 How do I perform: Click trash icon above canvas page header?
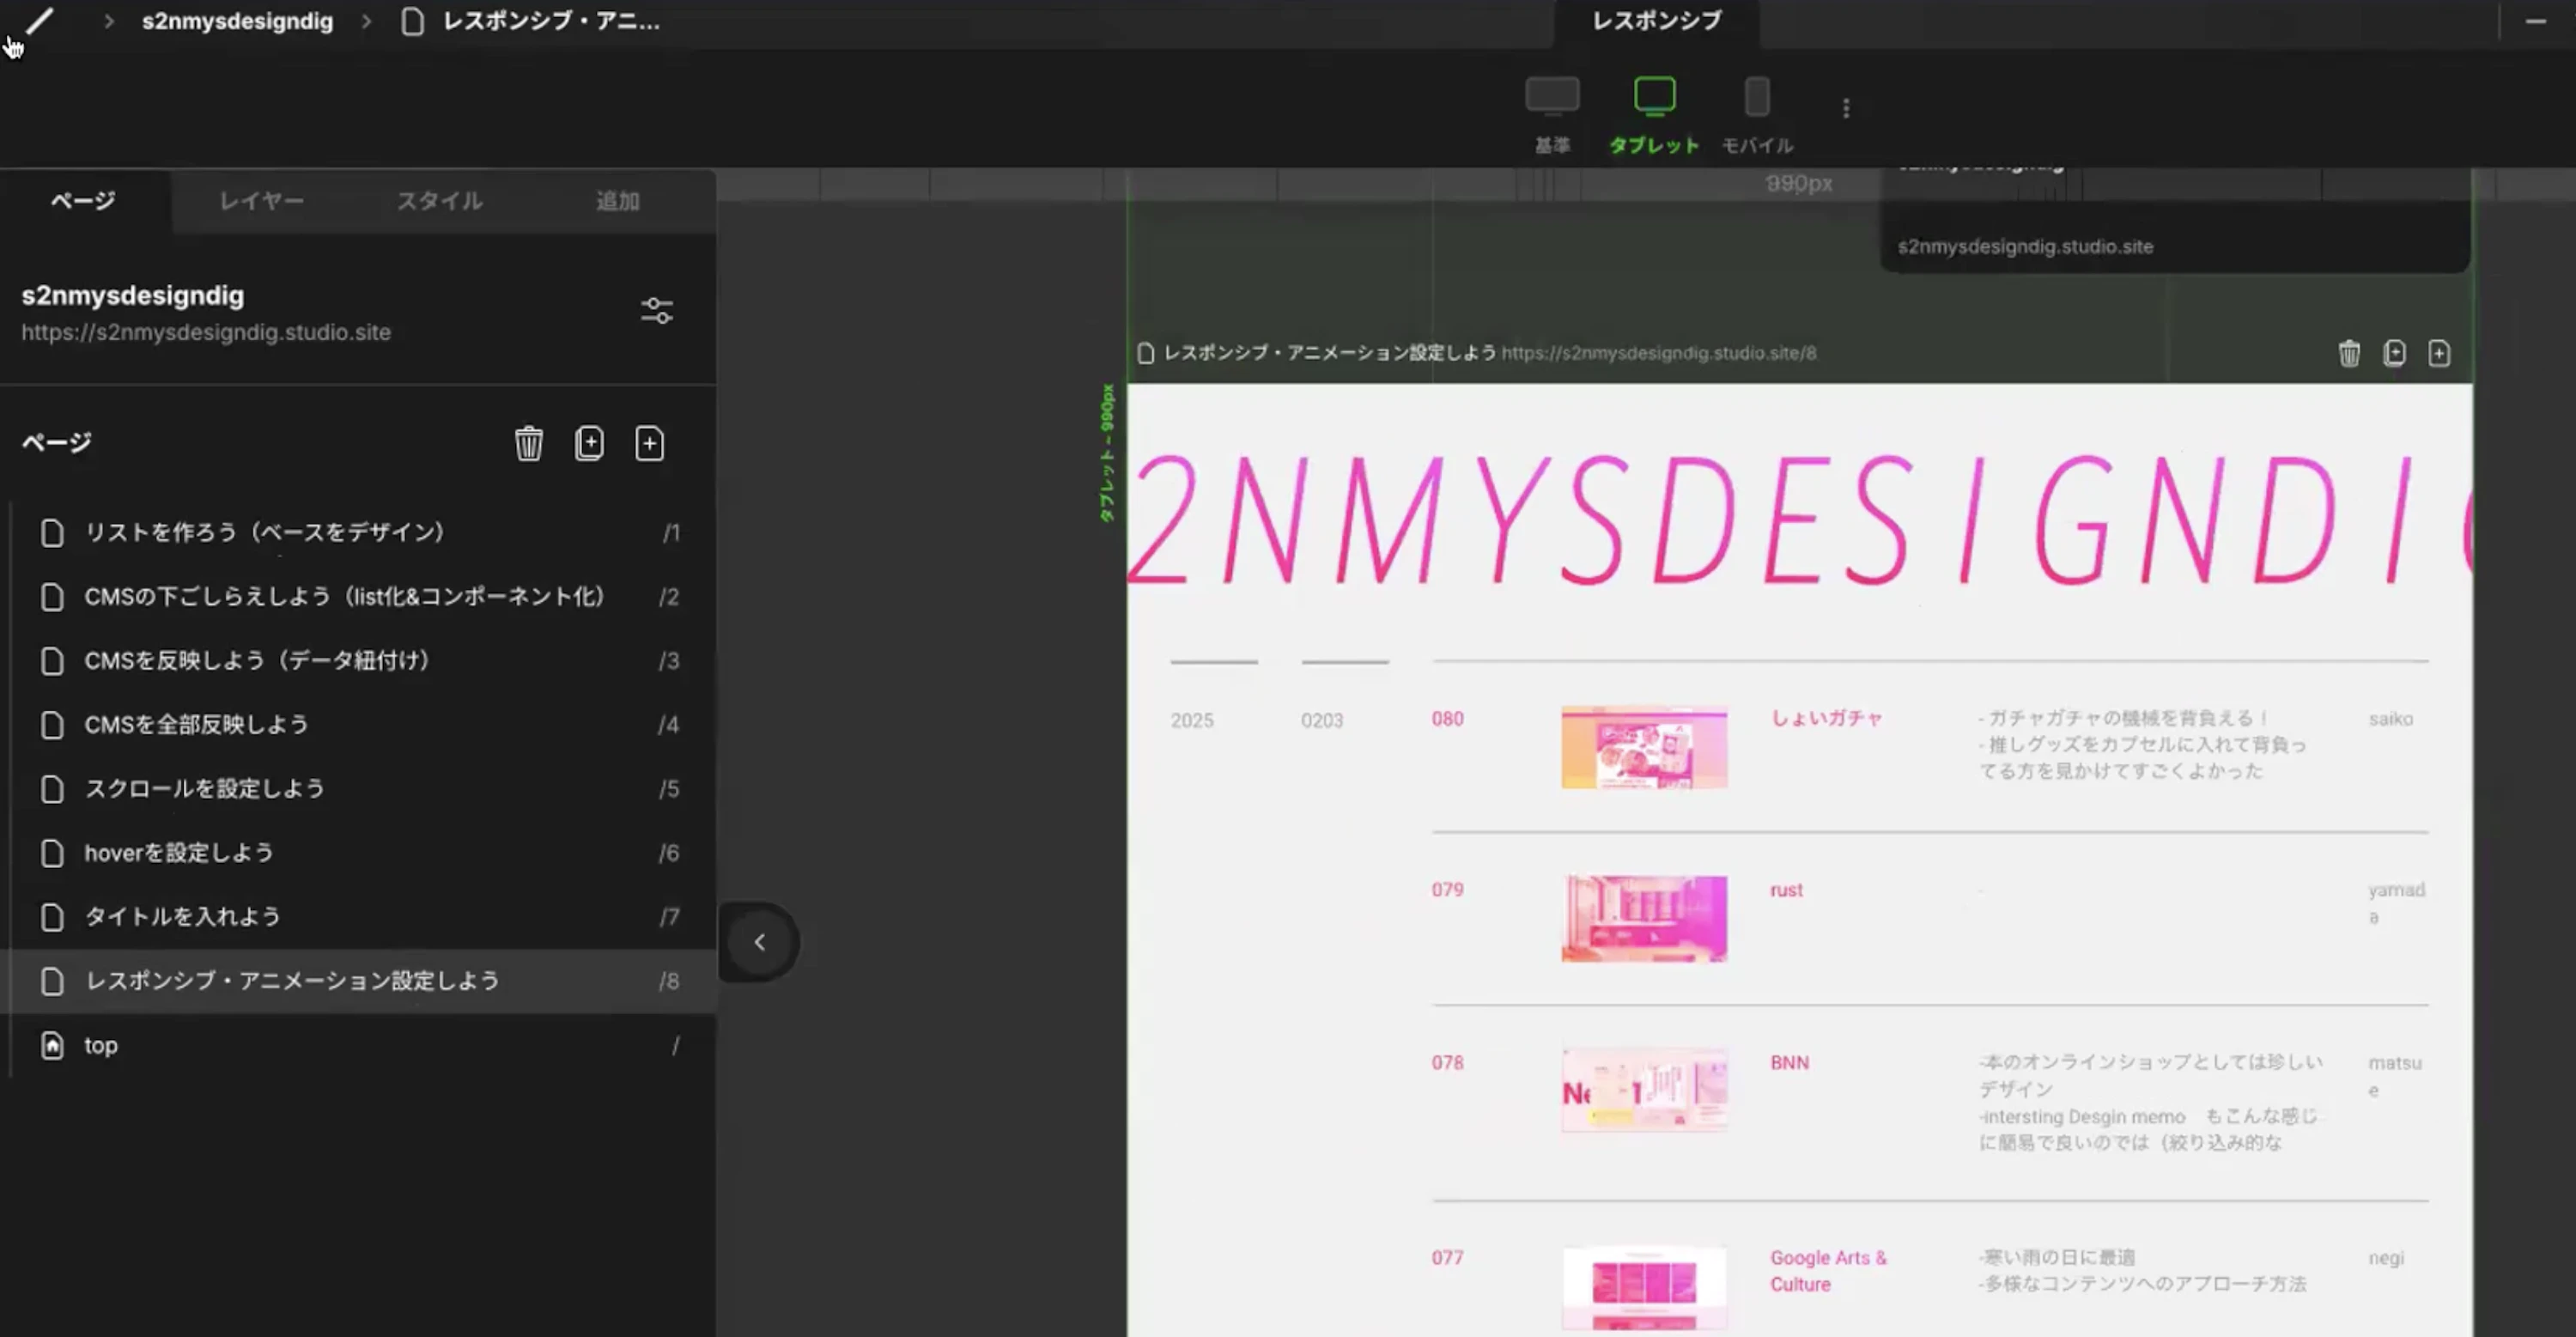click(2349, 353)
